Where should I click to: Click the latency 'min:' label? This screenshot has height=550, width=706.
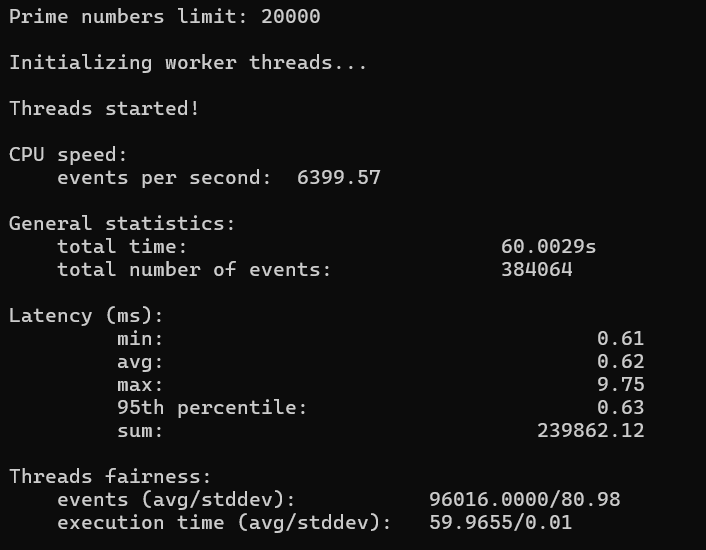click(x=140, y=339)
